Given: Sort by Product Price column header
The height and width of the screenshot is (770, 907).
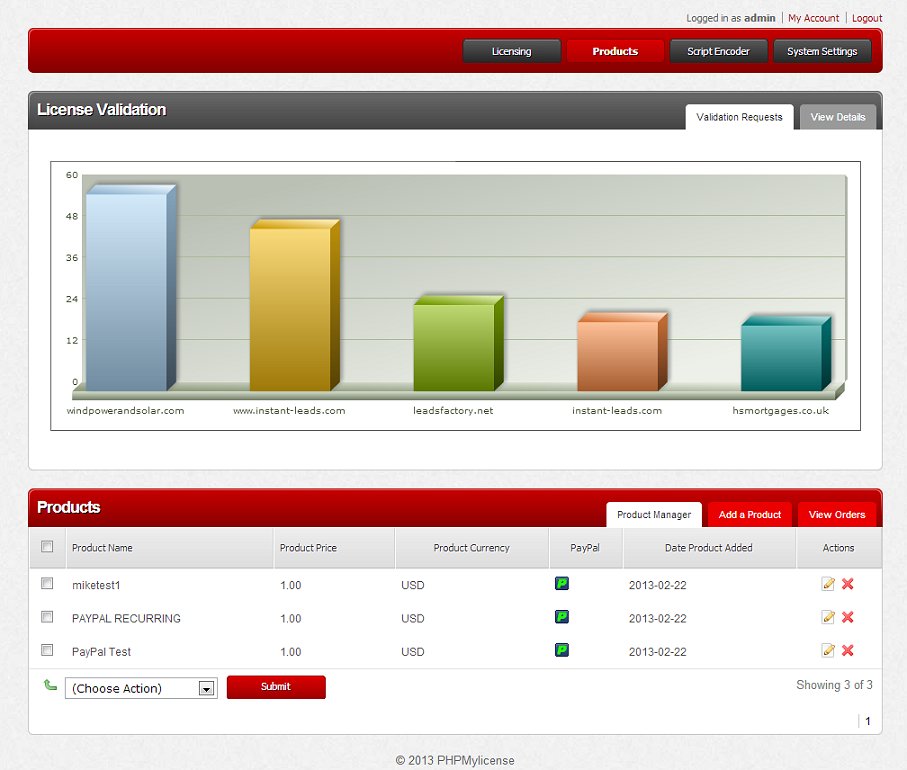Looking at the screenshot, I should coord(308,548).
